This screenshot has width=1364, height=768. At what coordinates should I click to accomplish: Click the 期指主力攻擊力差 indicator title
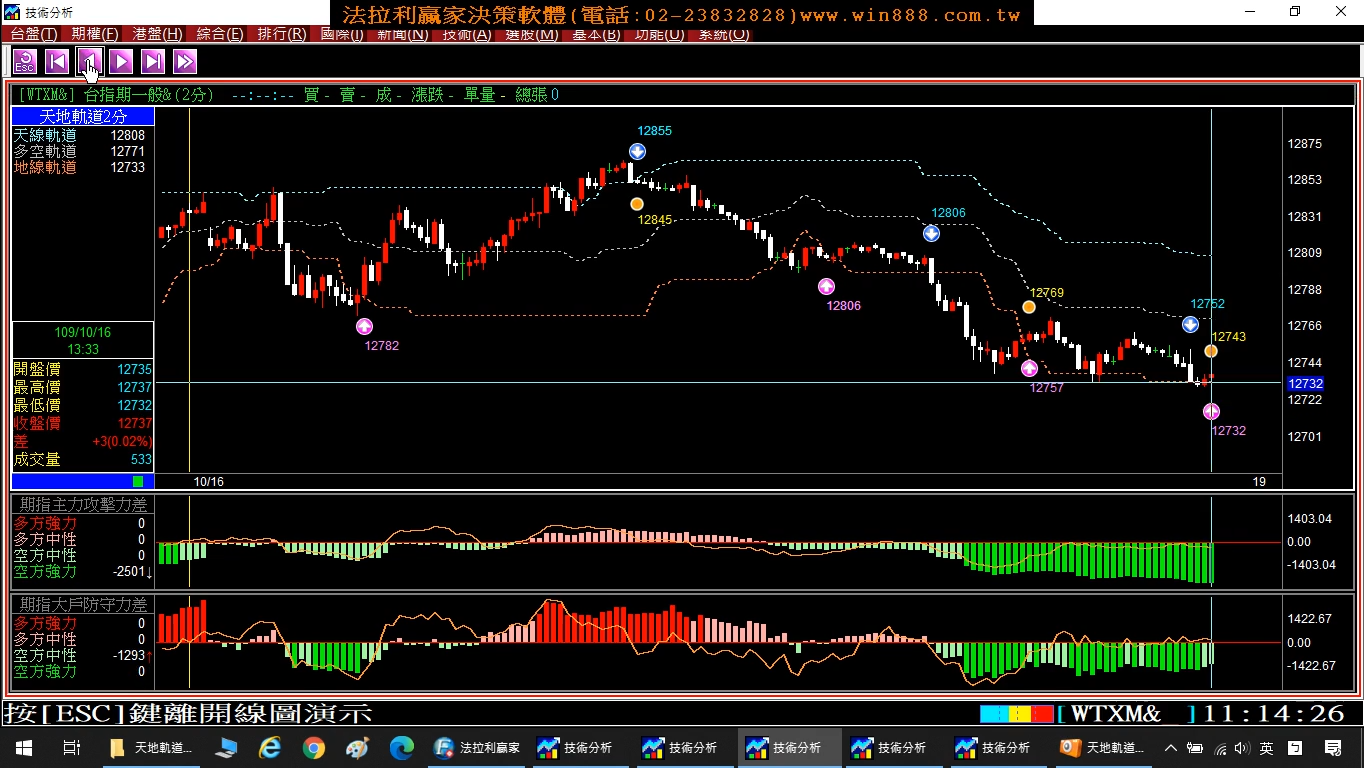(x=83, y=505)
